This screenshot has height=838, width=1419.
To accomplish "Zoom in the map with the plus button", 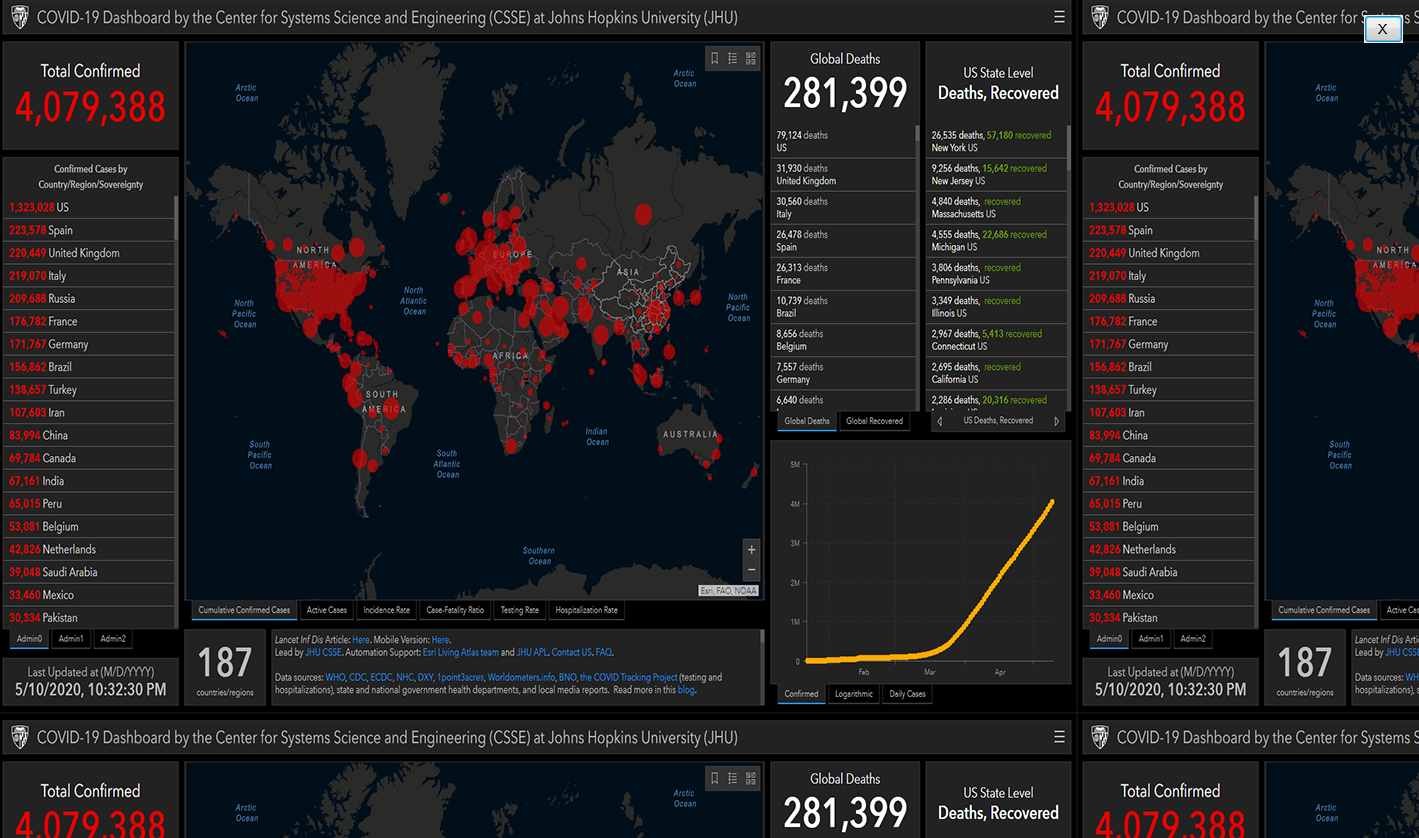I will click(752, 550).
